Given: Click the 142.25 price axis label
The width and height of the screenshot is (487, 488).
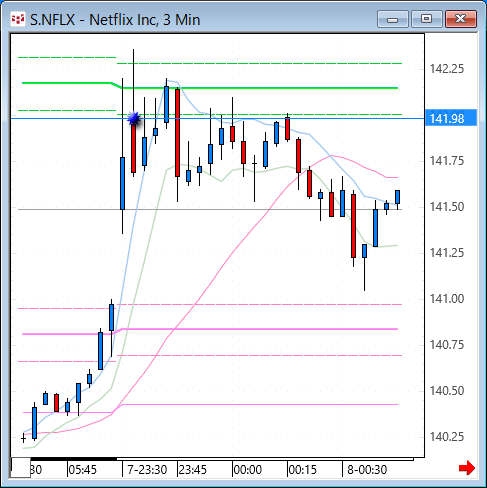Looking at the screenshot, I should click(447, 69).
